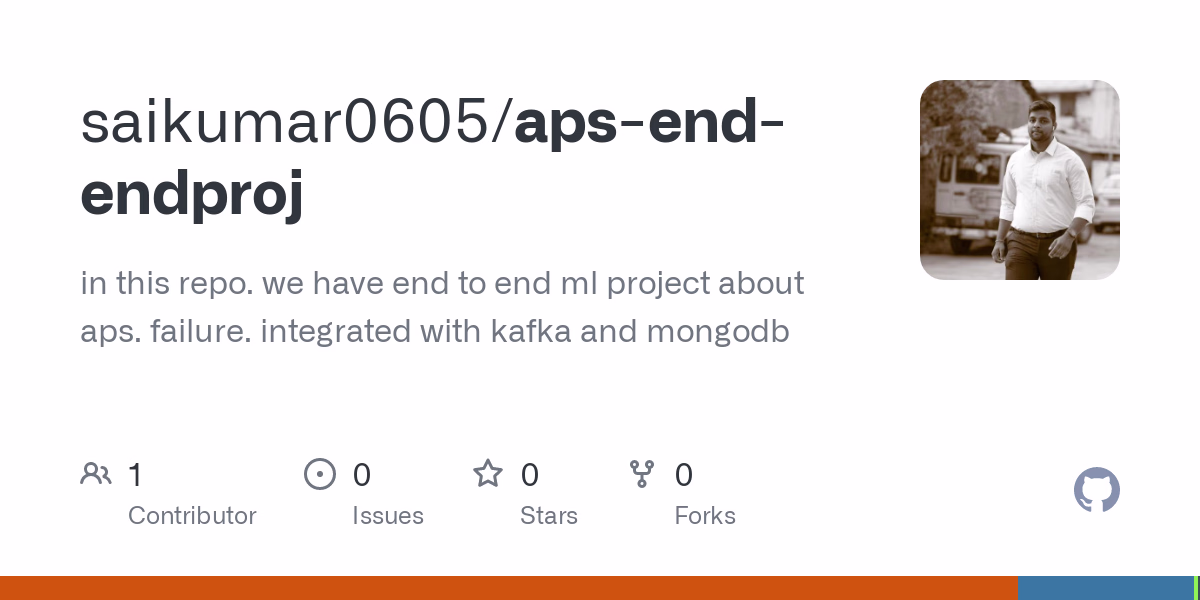
Task: Click the contributor count number 1
Action: 136,475
